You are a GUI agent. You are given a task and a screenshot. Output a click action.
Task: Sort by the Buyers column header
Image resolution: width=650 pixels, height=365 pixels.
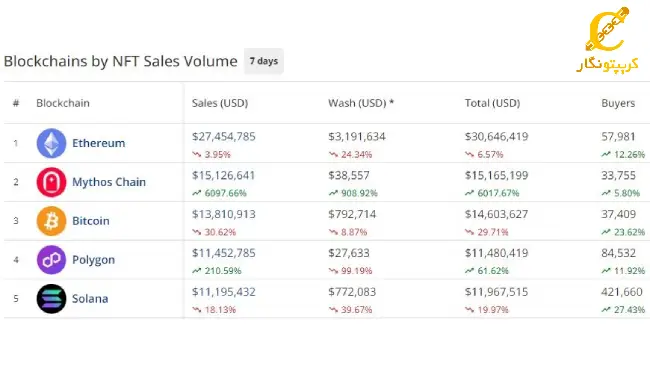pos(618,103)
